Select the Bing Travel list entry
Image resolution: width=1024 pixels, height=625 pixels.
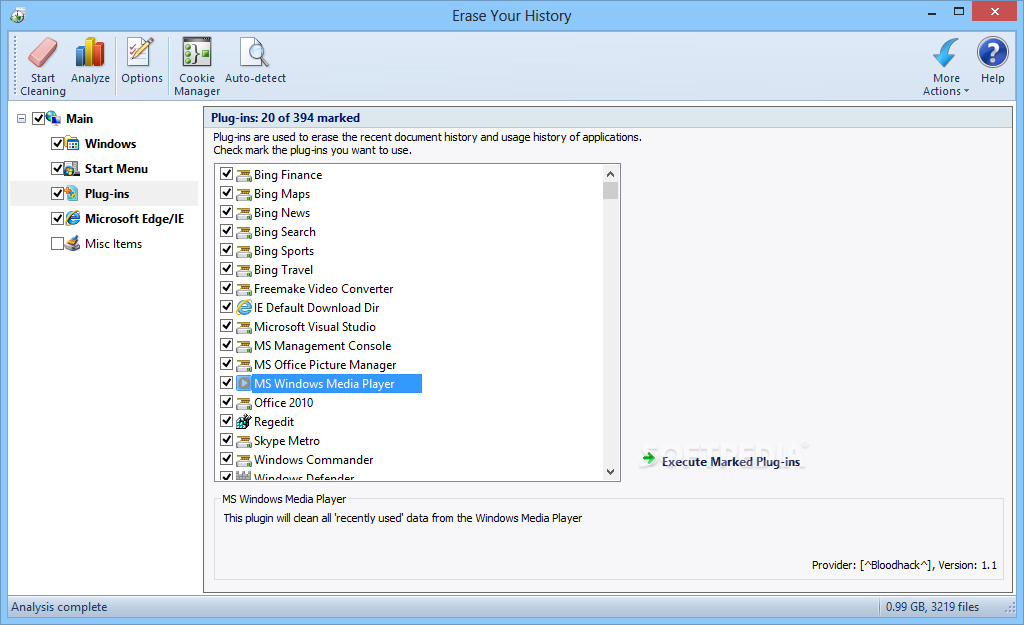[283, 270]
